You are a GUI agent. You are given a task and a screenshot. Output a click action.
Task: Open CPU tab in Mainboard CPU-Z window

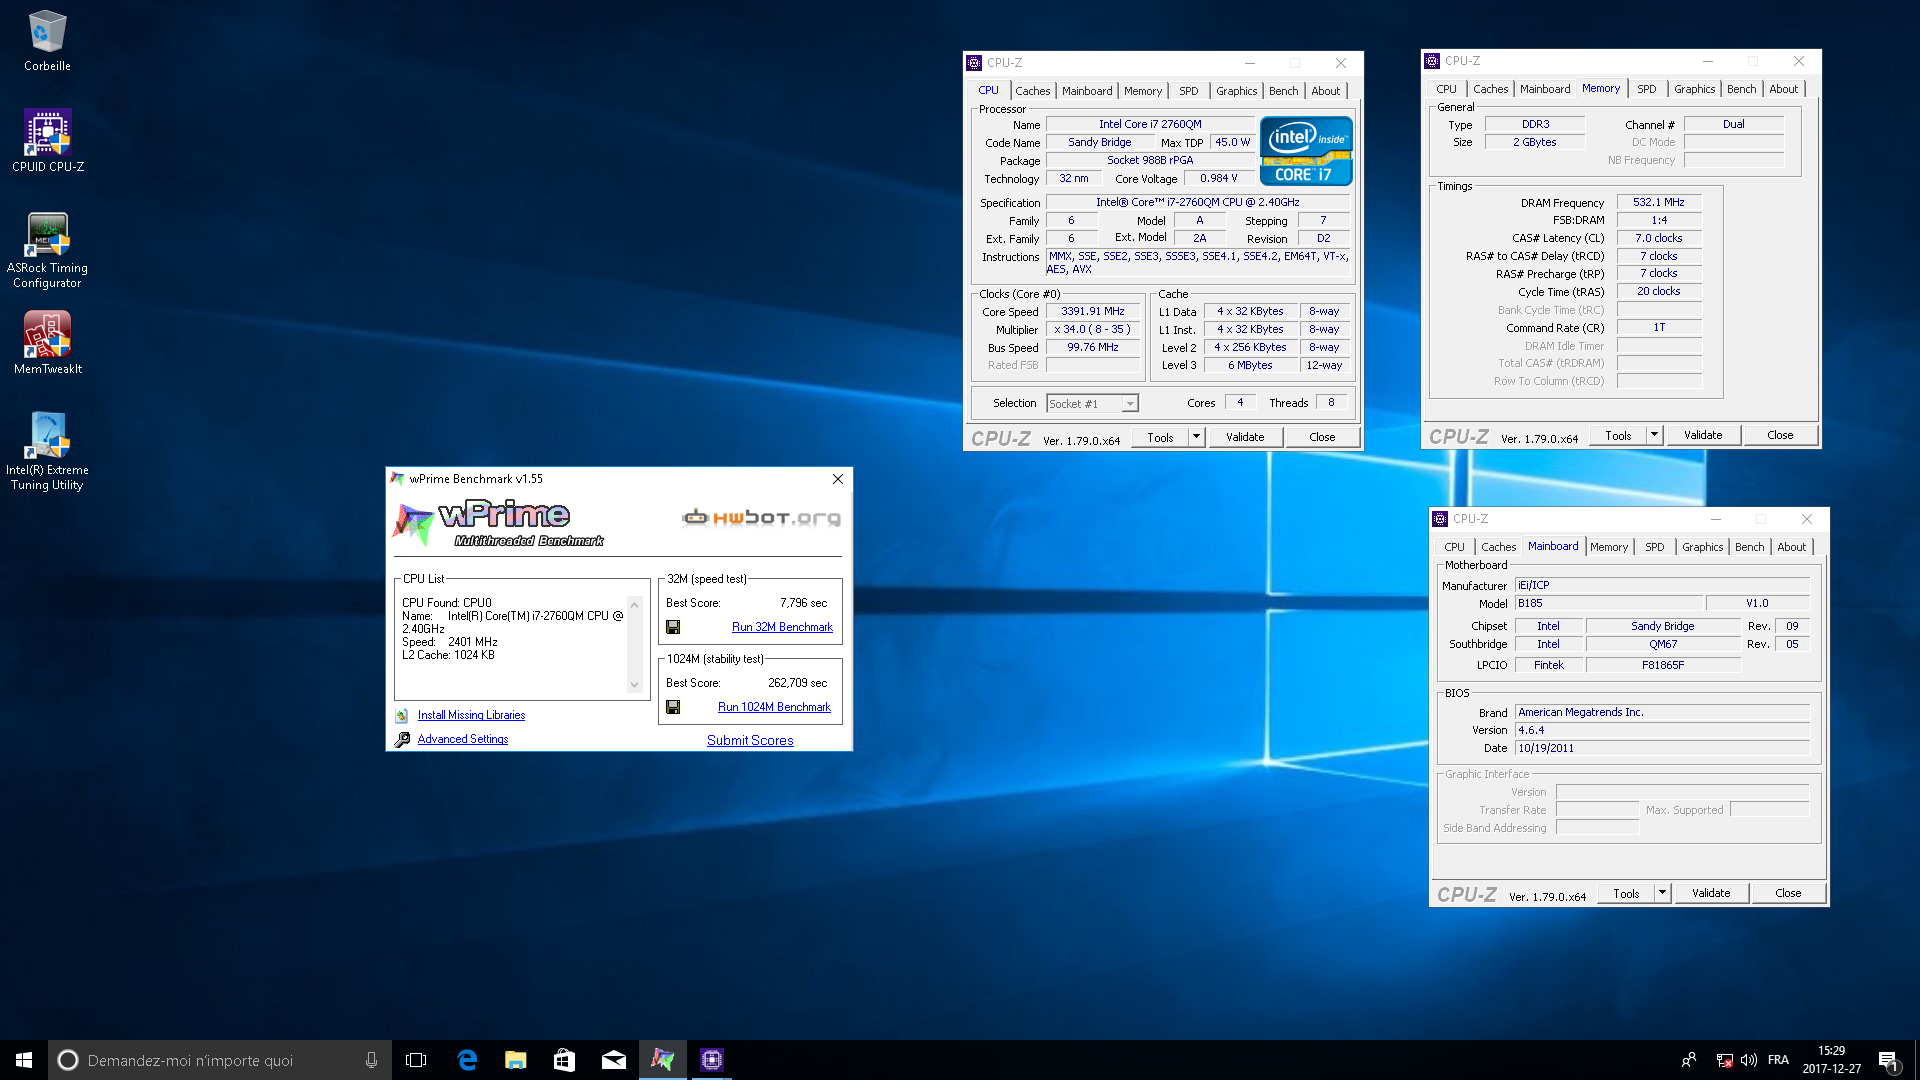pyautogui.click(x=1455, y=547)
